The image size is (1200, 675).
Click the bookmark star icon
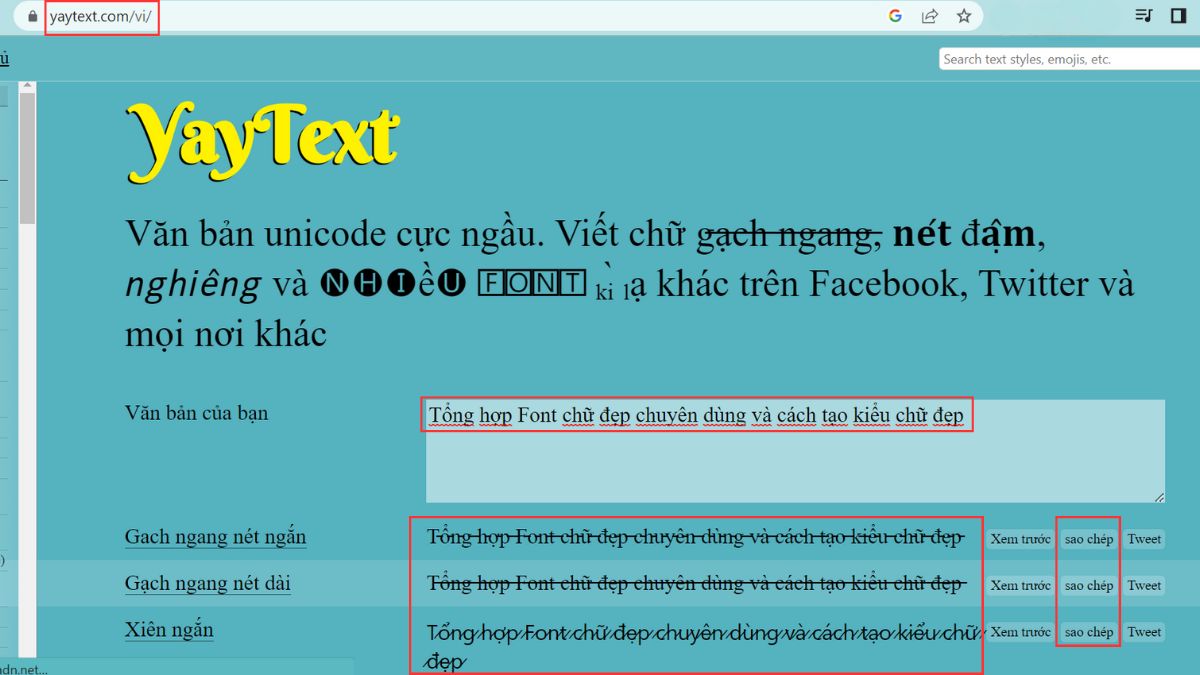click(x=964, y=16)
